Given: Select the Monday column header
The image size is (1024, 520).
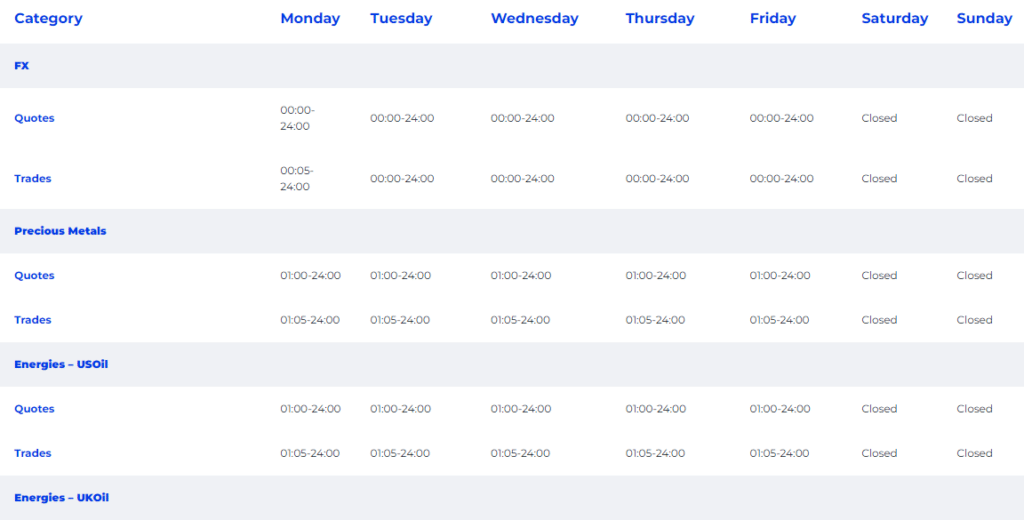Looking at the screenshot, I should [x=310, y=18].
